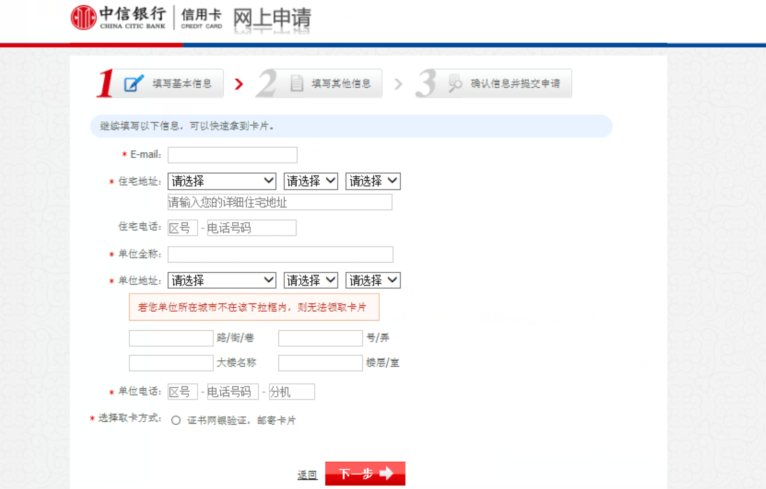Click the 网上申请 header title
Screen dimensions: 766x489
coord(272,19)
